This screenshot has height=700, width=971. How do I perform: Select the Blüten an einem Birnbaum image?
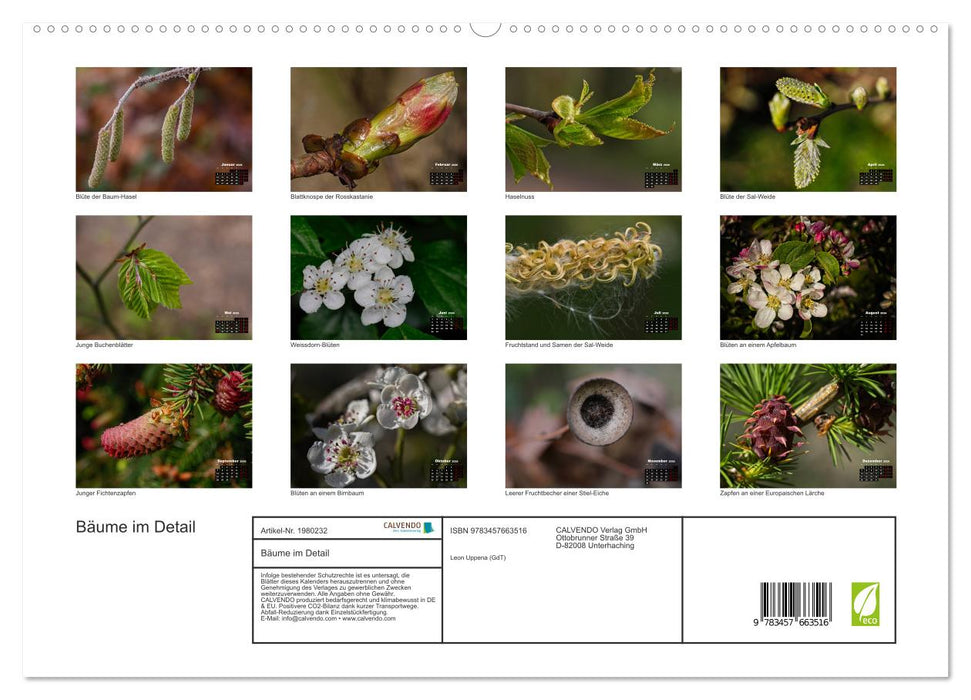pos(378,425)
